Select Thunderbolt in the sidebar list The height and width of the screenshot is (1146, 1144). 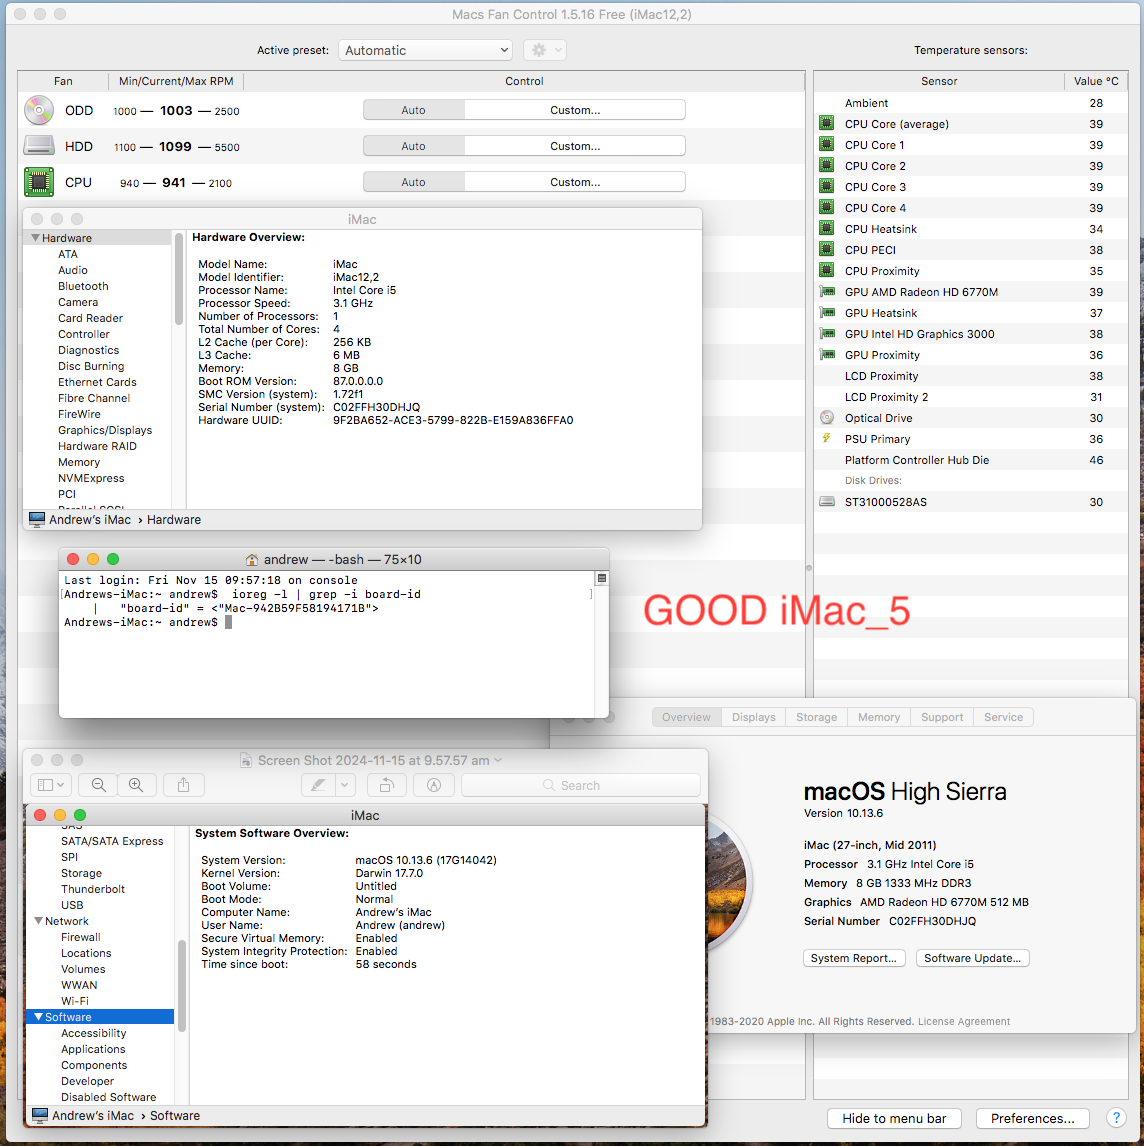pos(93,889)
